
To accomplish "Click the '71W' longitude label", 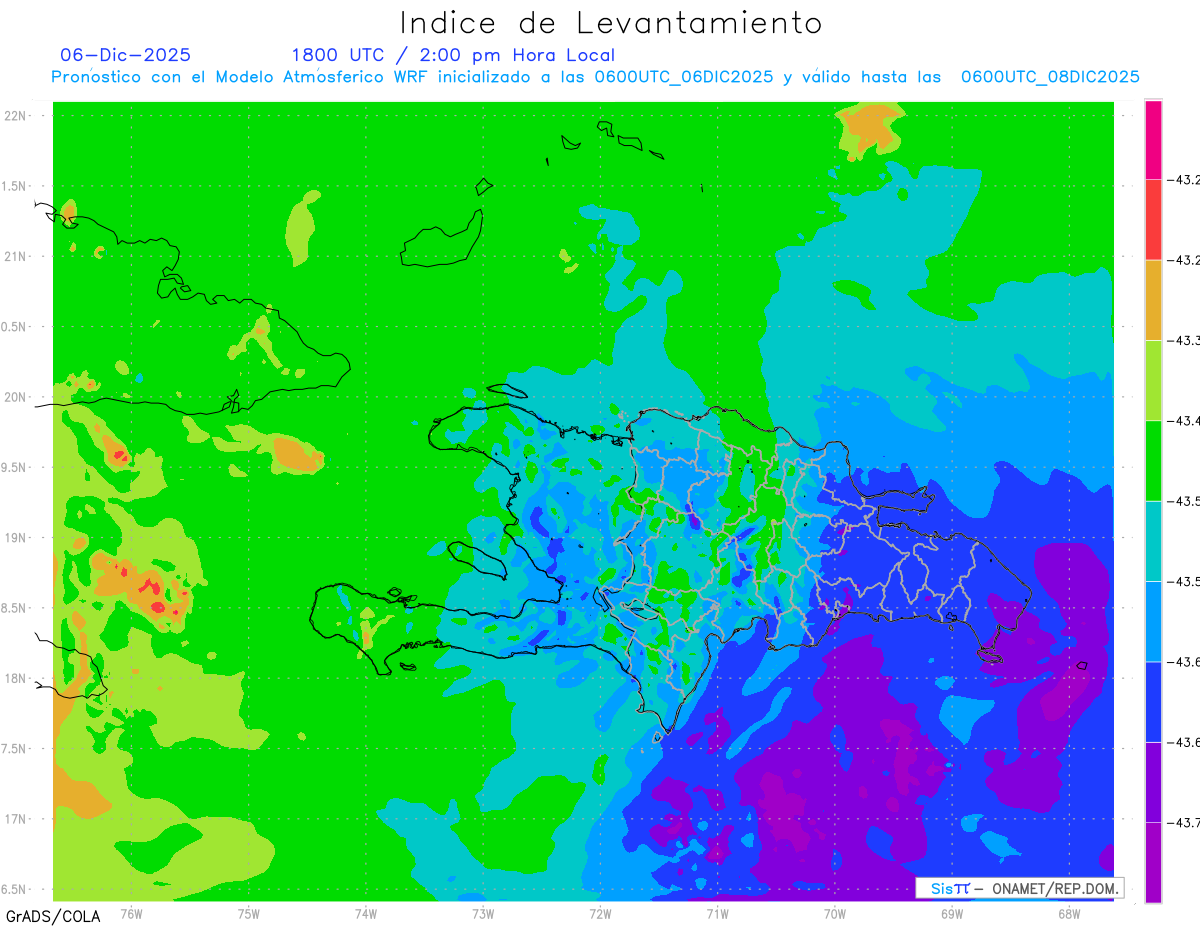I will coord(717,913).
